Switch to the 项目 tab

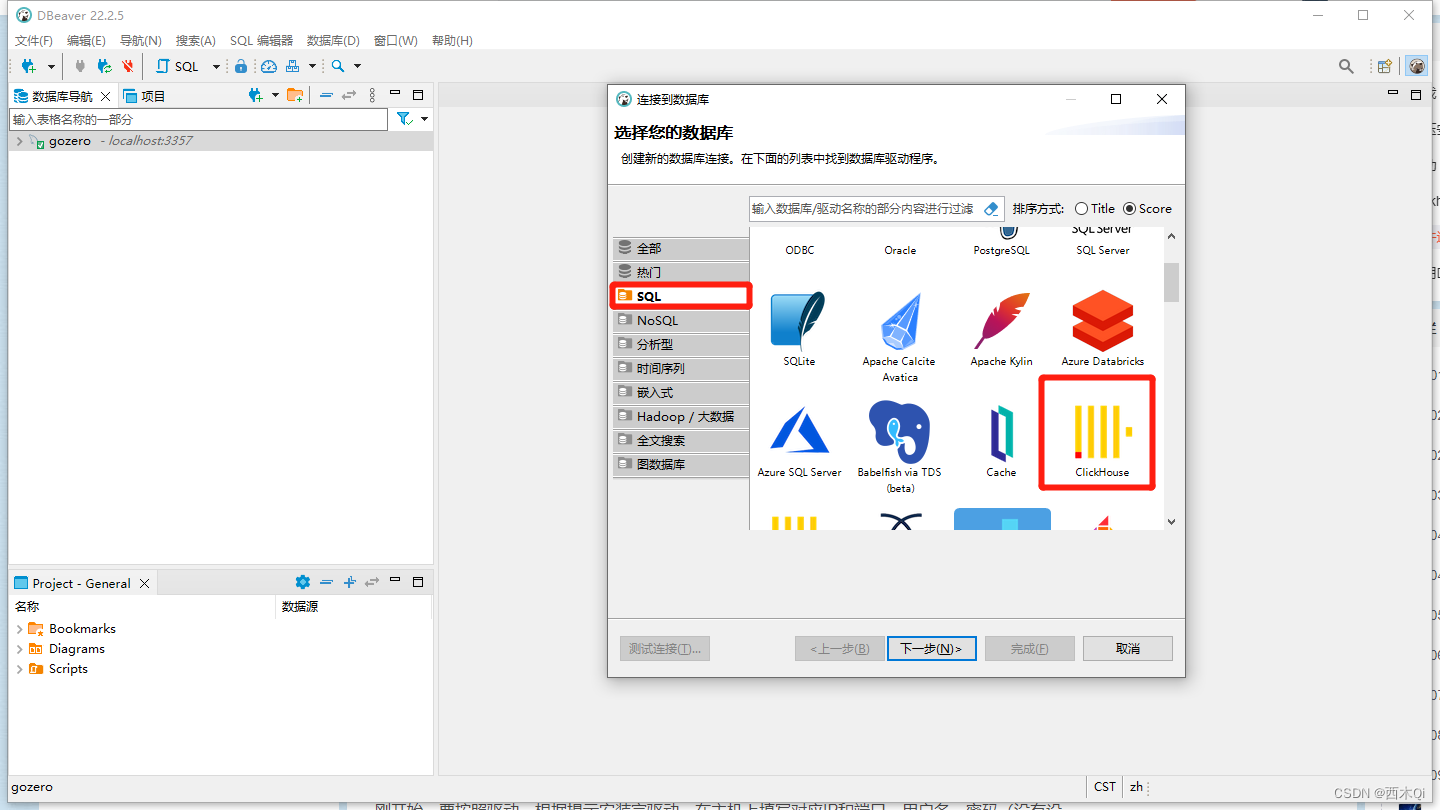(x=144, y=96)
